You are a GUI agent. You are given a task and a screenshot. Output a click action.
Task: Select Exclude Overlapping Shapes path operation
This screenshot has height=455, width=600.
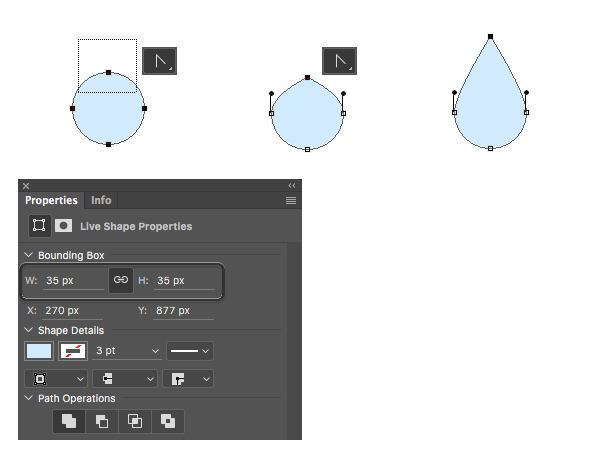[x=168, y=421]
